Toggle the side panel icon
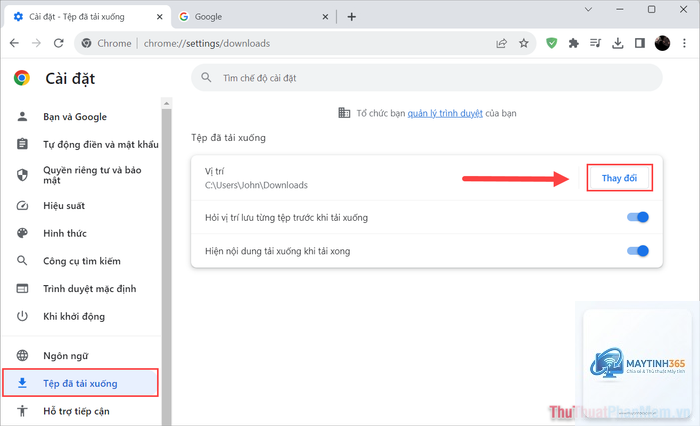The image size is (700, 426). point(640,43)
